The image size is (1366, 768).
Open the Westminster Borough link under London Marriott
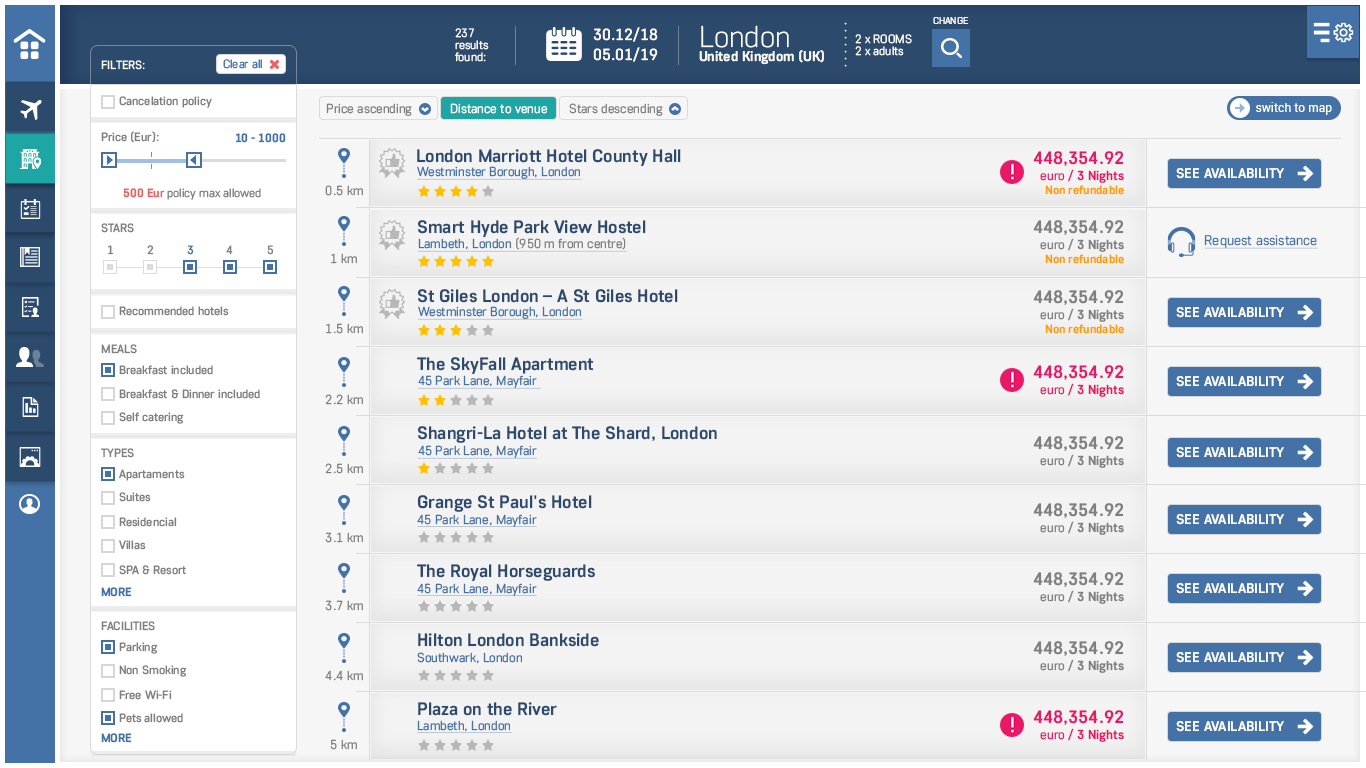[x=499, y=172]
